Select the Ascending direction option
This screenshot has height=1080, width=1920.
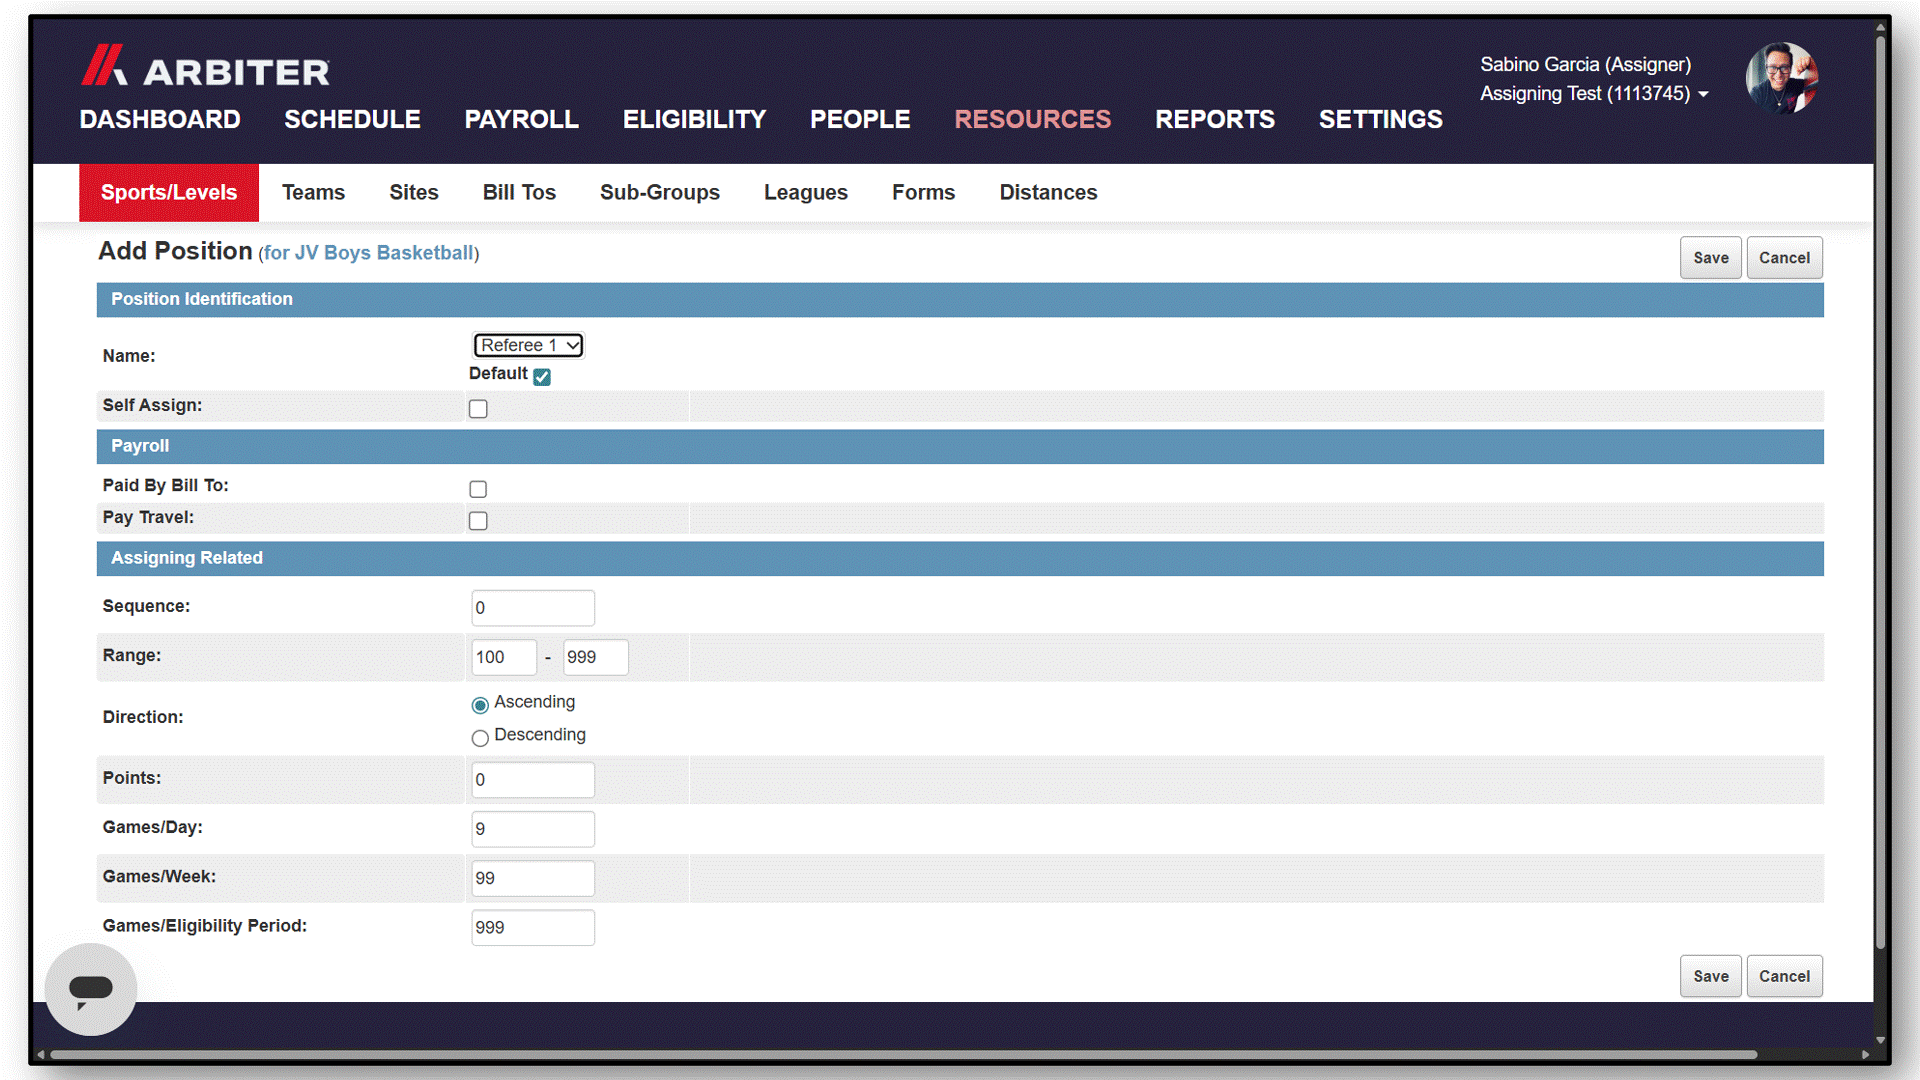tap(480, 705)
